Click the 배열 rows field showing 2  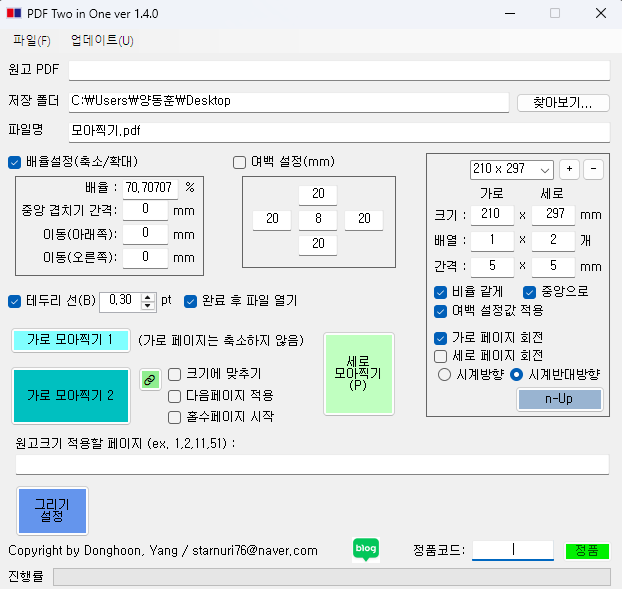[x=553, y=241]
